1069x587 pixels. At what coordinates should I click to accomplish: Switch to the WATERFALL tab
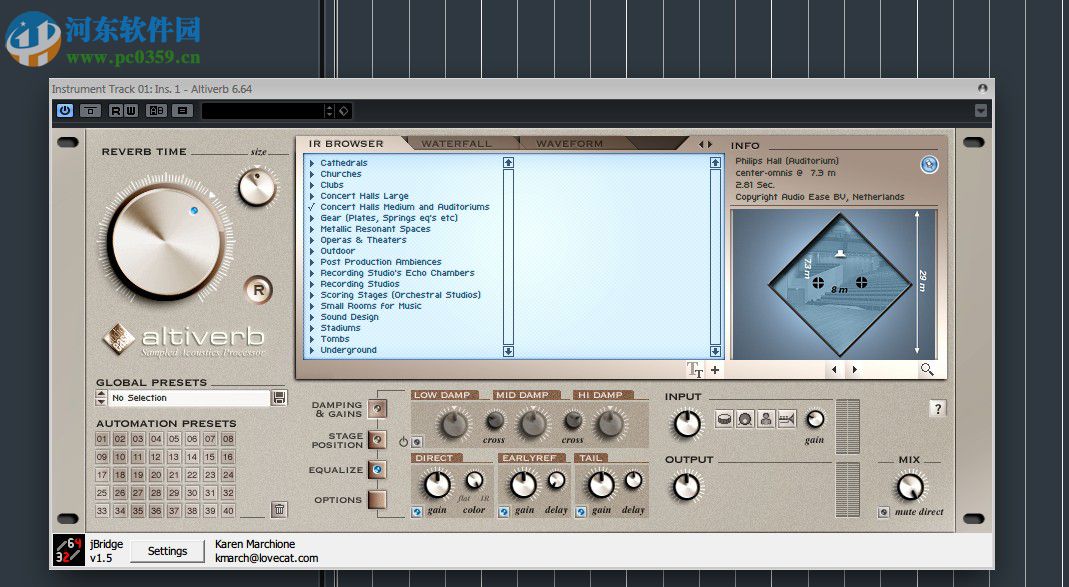458,143
